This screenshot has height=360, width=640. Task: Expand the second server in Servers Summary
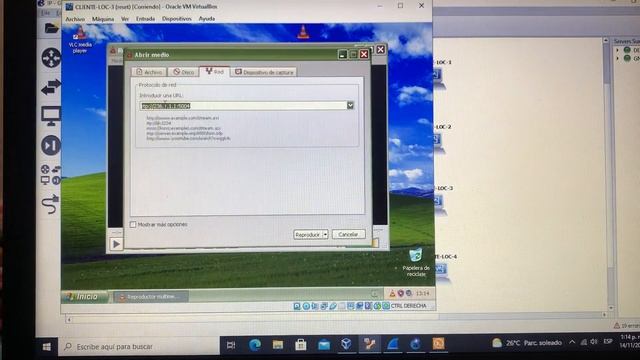[x=617, y=59]
